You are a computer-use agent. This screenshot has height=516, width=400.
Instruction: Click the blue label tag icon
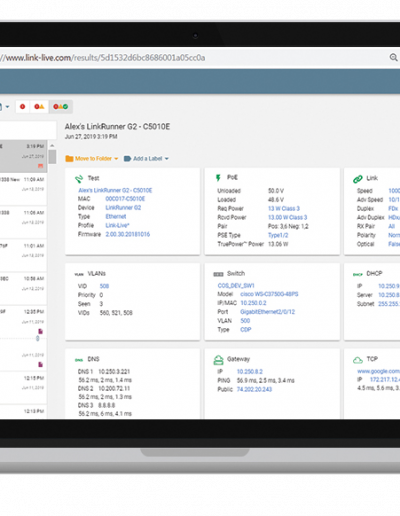(127, 159)
